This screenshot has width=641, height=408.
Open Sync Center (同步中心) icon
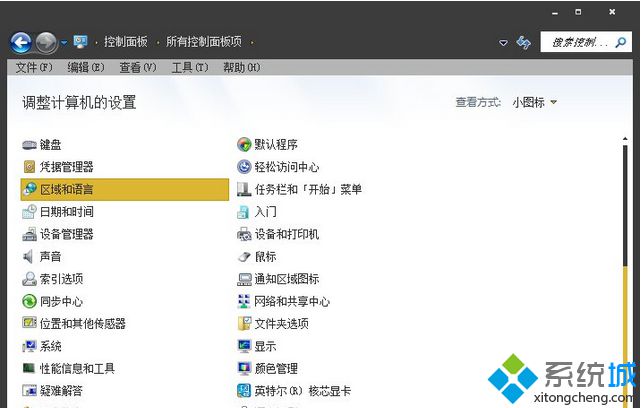(29, 301)
